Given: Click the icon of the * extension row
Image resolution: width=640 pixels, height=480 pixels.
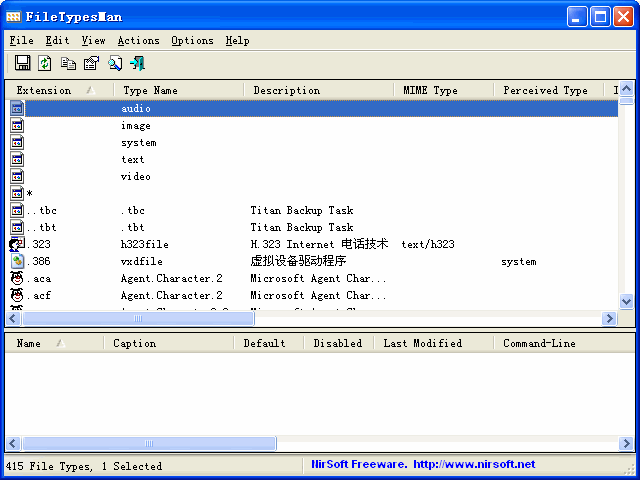Looking at the screenshot, I should [17, 193].
